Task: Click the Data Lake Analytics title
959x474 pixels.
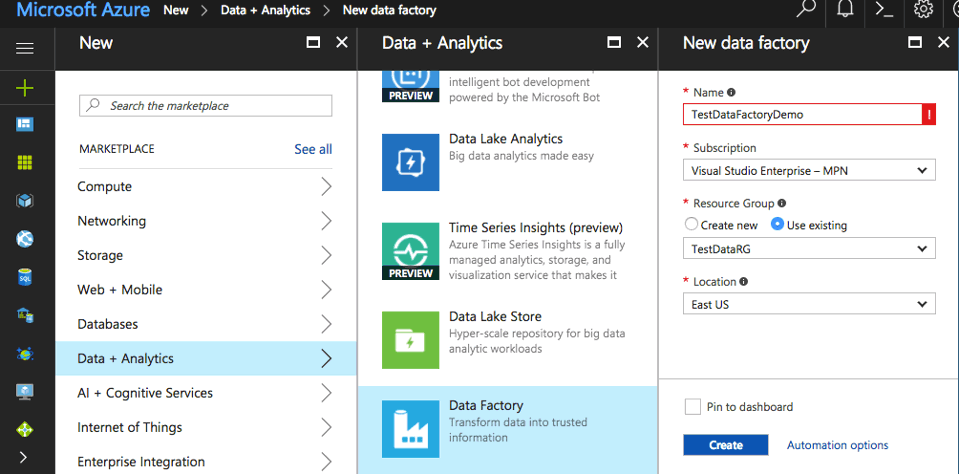Action: click(x=506, y=139)
